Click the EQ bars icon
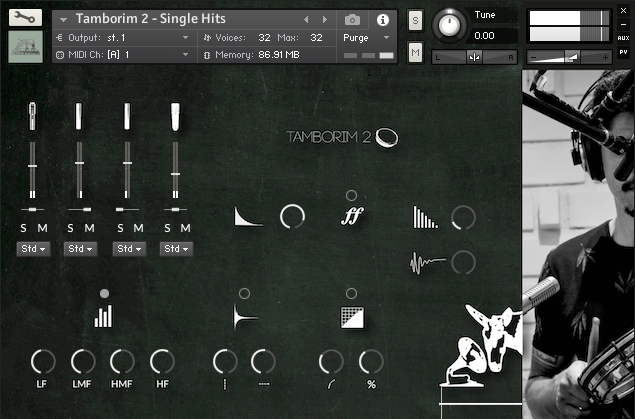 point(104,316)
